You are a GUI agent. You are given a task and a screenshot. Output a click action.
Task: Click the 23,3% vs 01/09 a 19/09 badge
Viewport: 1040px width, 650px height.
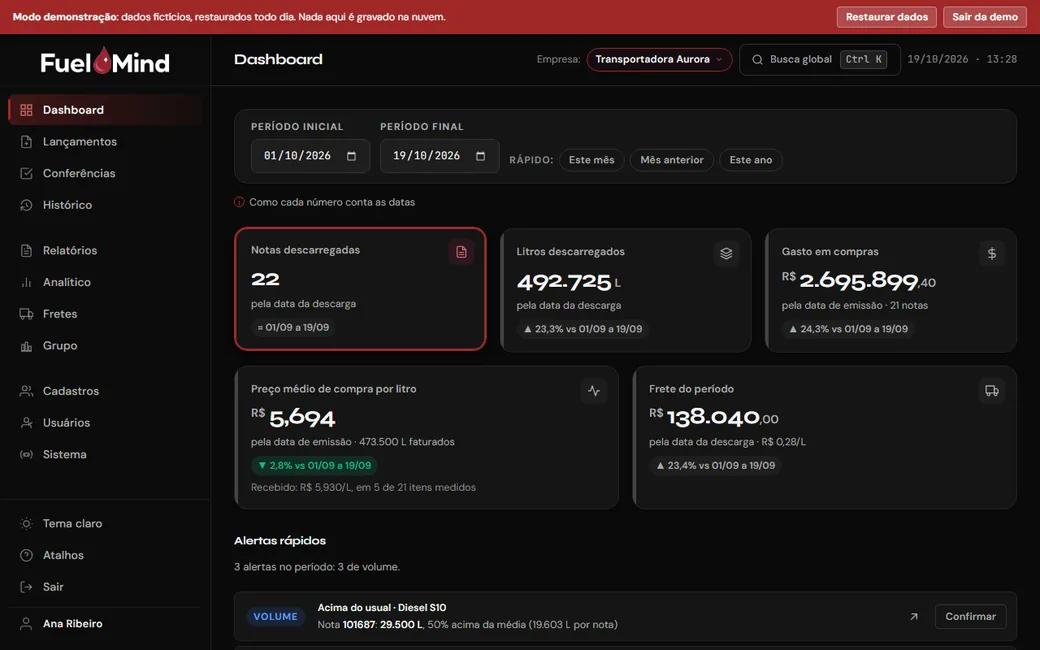pos(583,329)
